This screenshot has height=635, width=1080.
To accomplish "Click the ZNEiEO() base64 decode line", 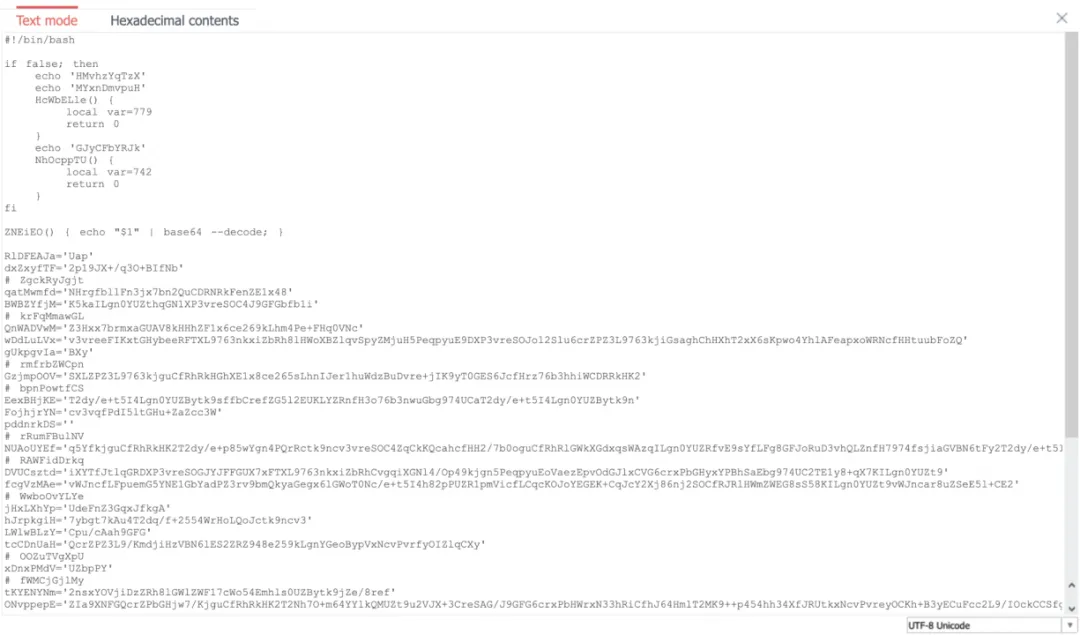I will [x=143, y=232].
